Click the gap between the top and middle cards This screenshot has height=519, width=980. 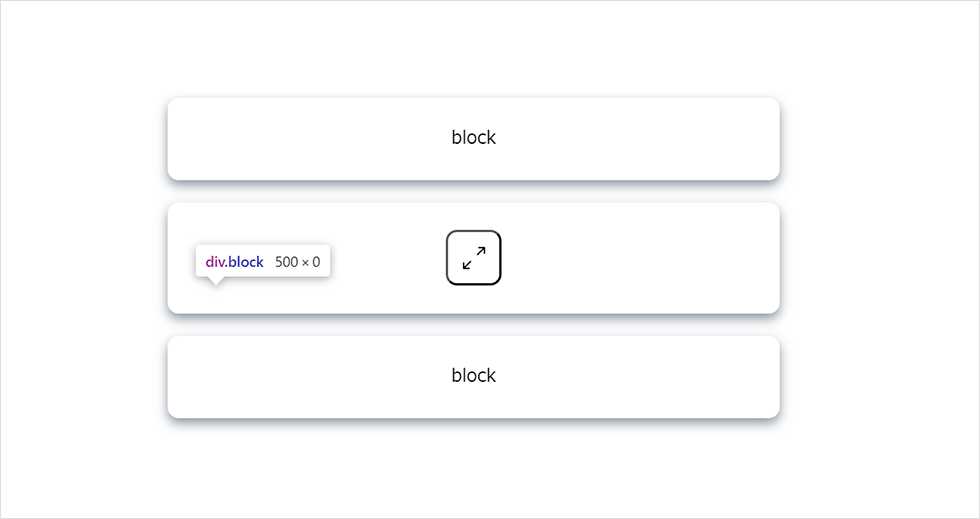coord(473,191)
